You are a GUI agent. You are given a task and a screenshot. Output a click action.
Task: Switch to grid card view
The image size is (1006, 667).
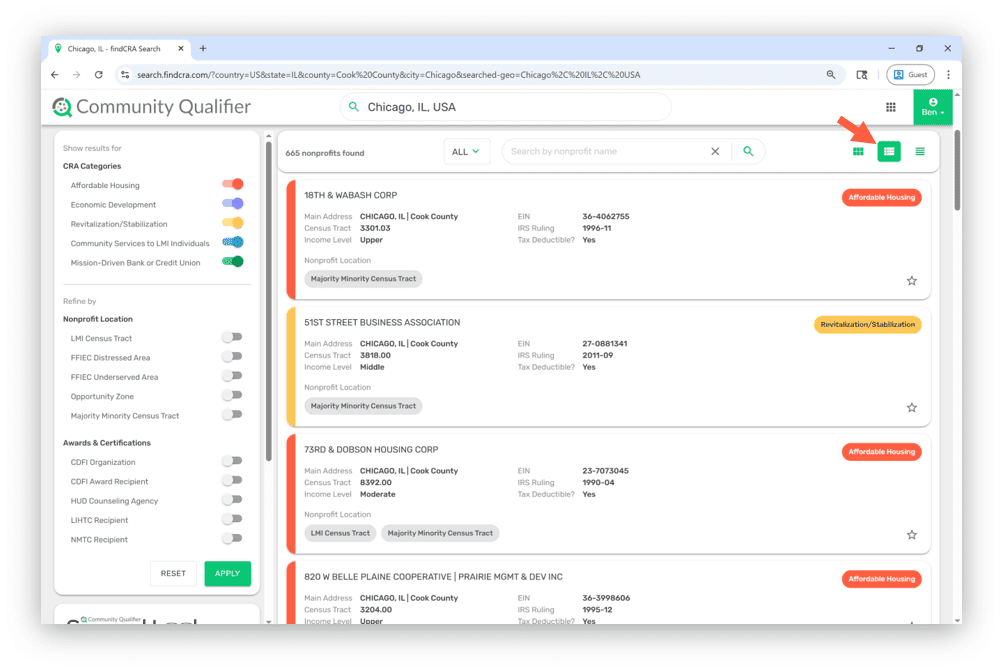point(858,152)
